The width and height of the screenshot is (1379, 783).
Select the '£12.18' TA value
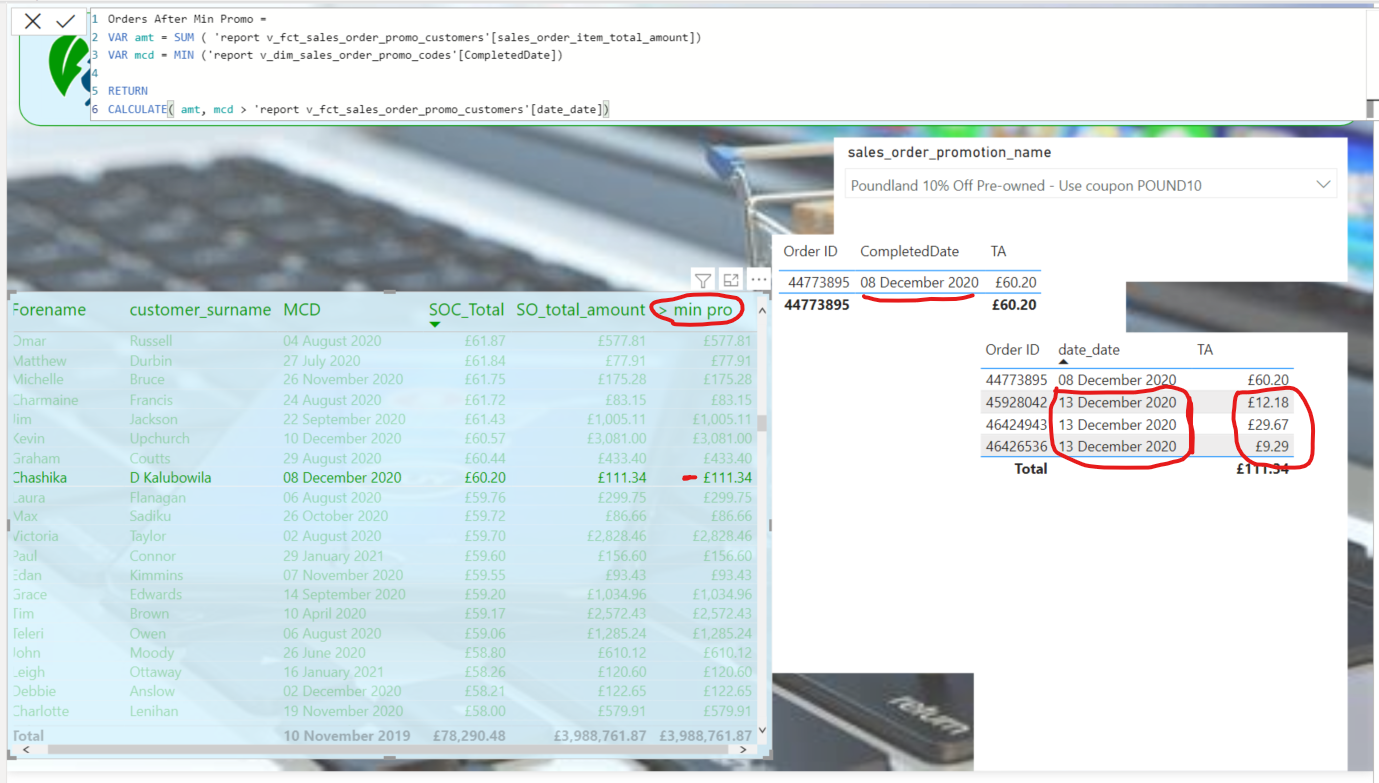(1269, 402)
